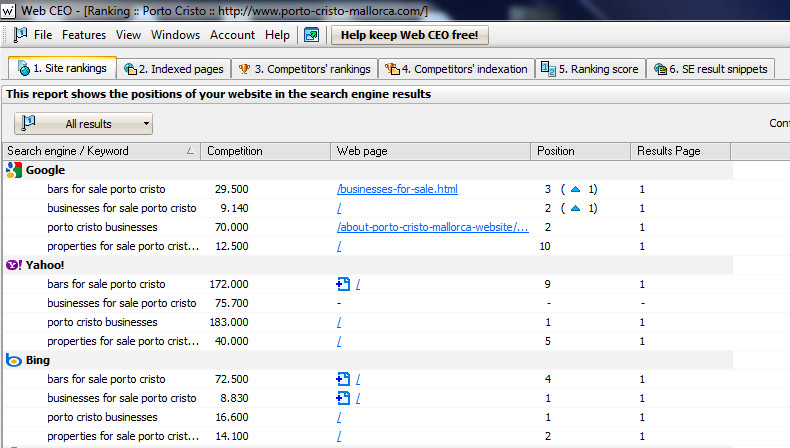Screen dimensions: 790x448
Task: Click the page icon in Bing businesses for sale row
Action: point(343,398)
